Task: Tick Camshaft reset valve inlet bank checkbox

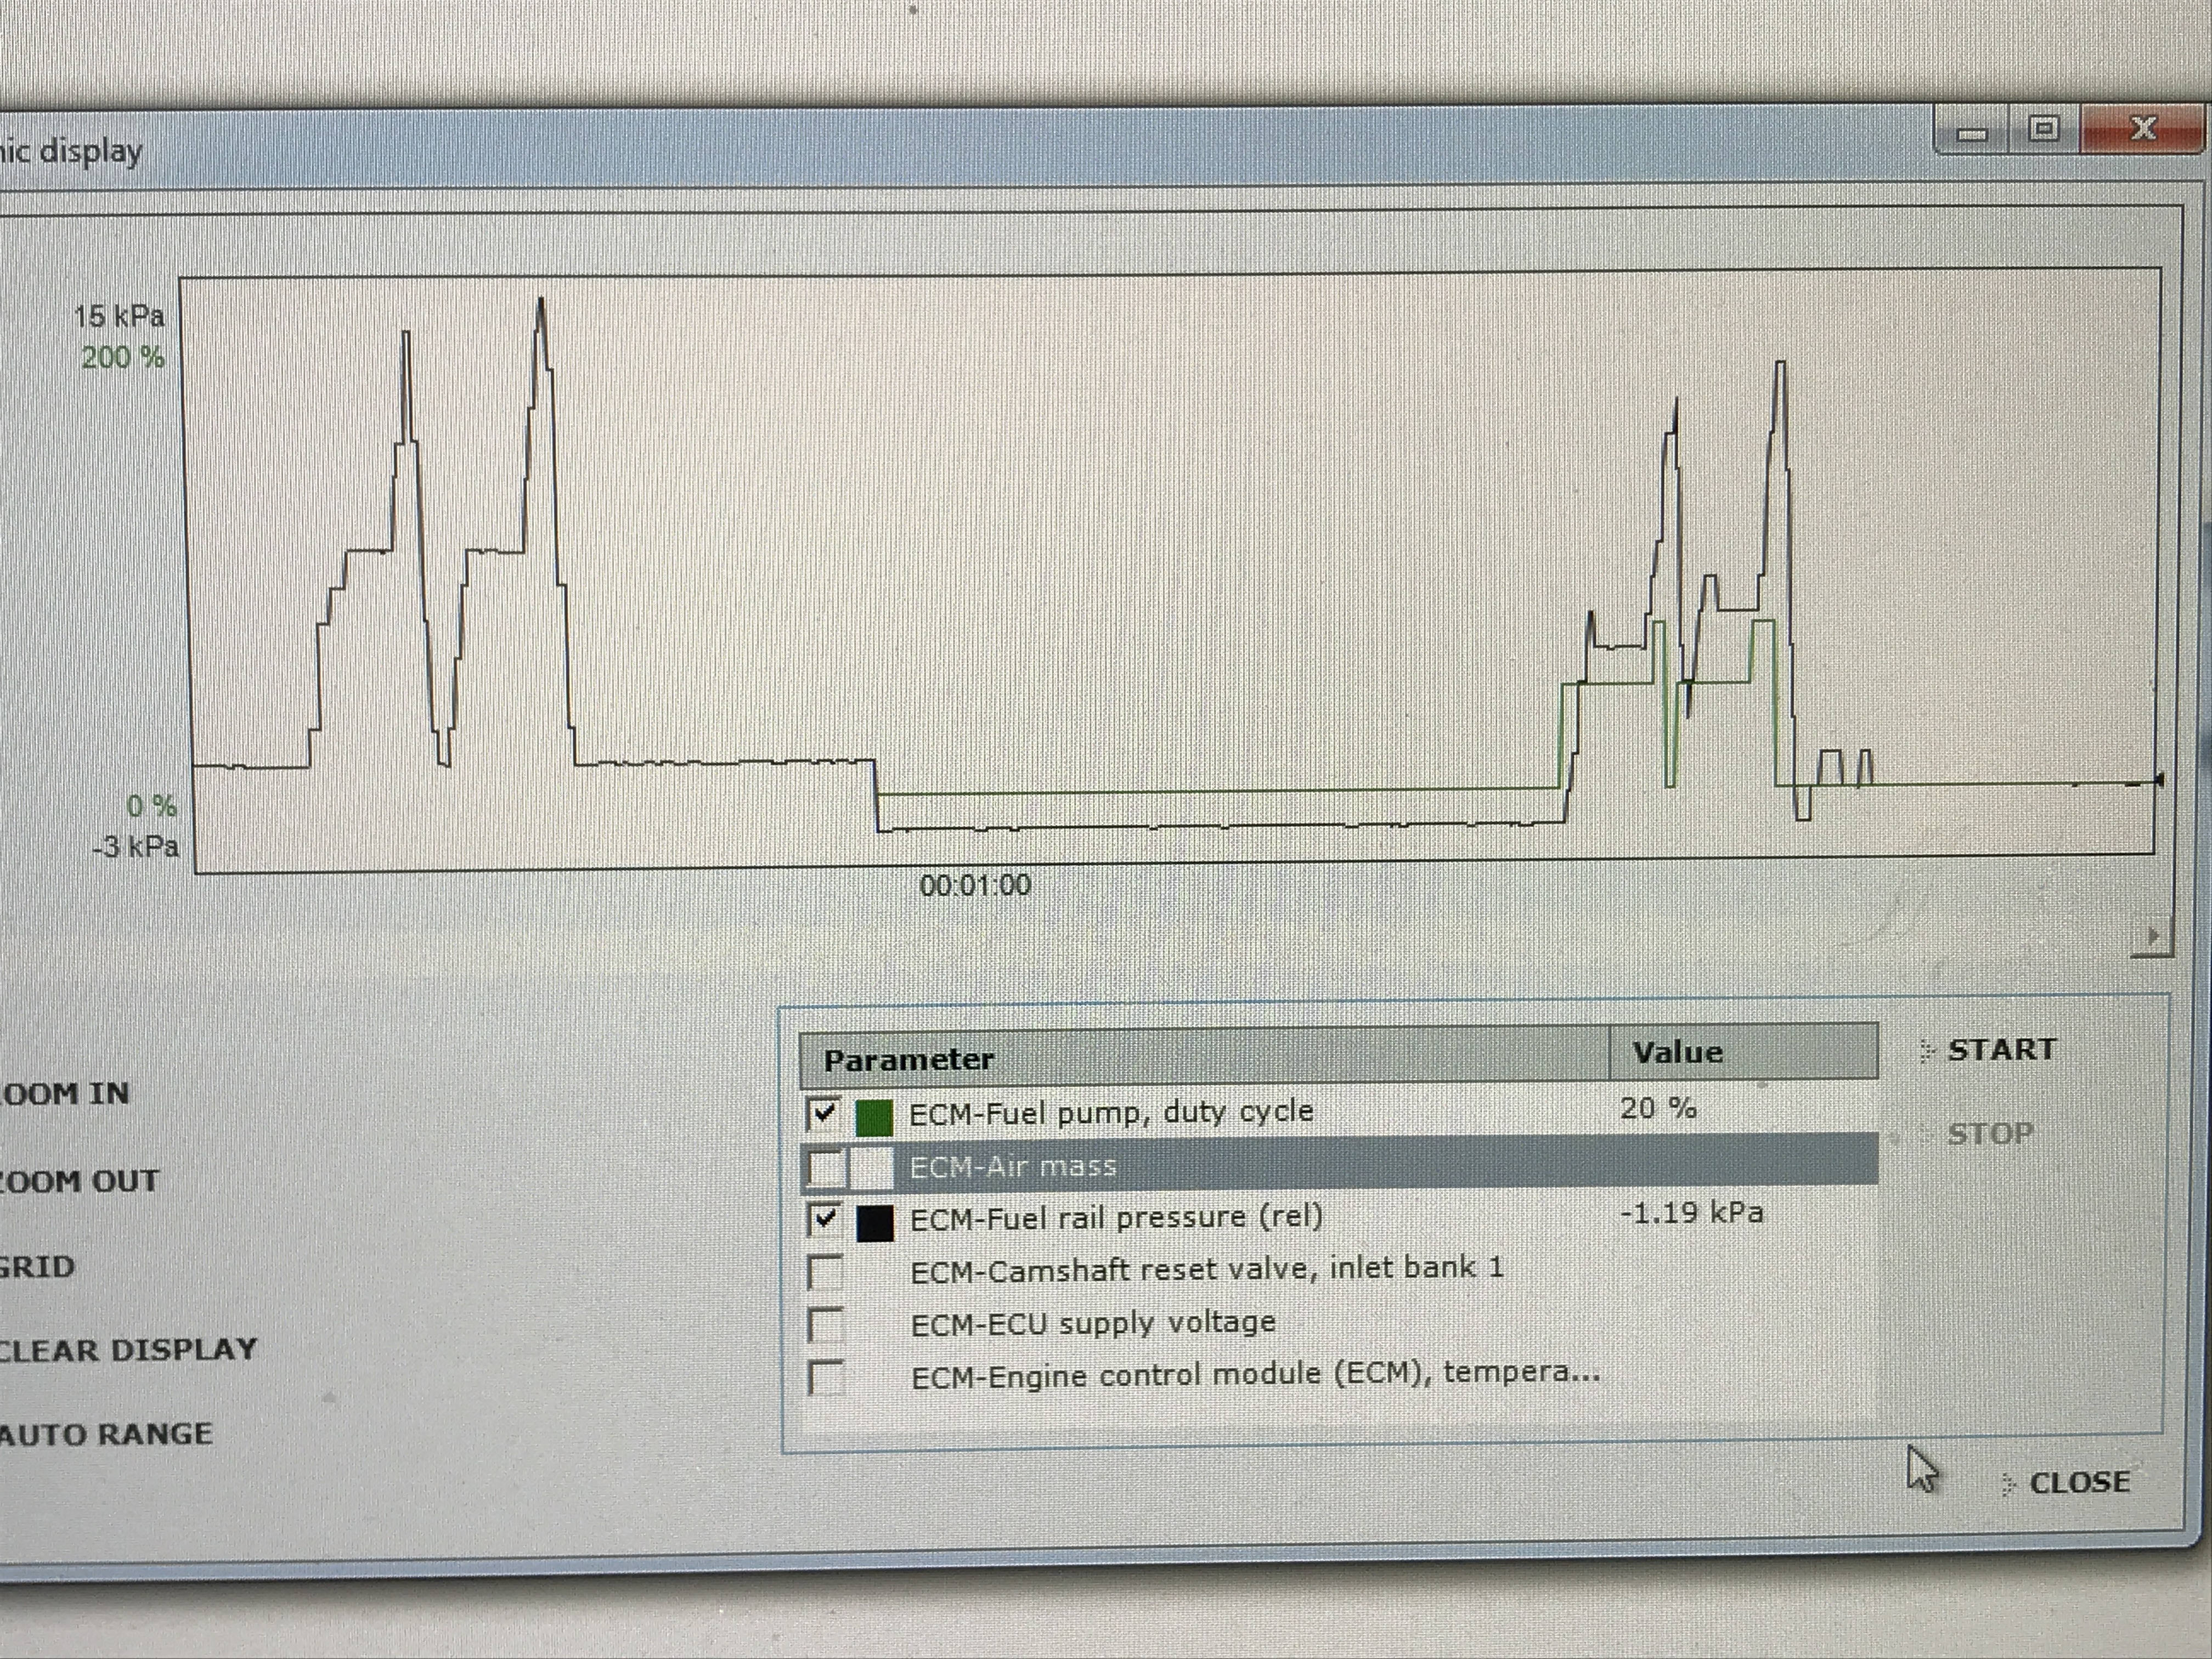Action: (x=826, y=1272)
